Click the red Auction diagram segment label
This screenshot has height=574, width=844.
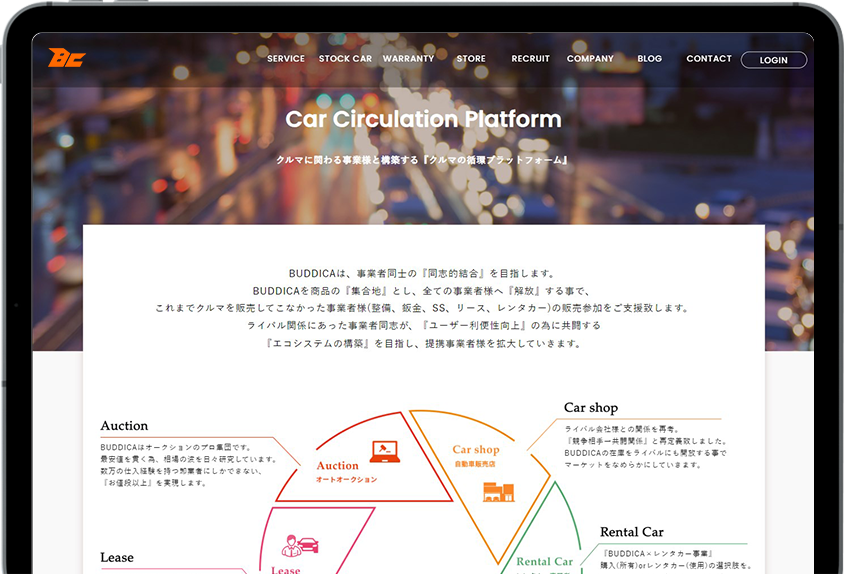tap(338, 466)
